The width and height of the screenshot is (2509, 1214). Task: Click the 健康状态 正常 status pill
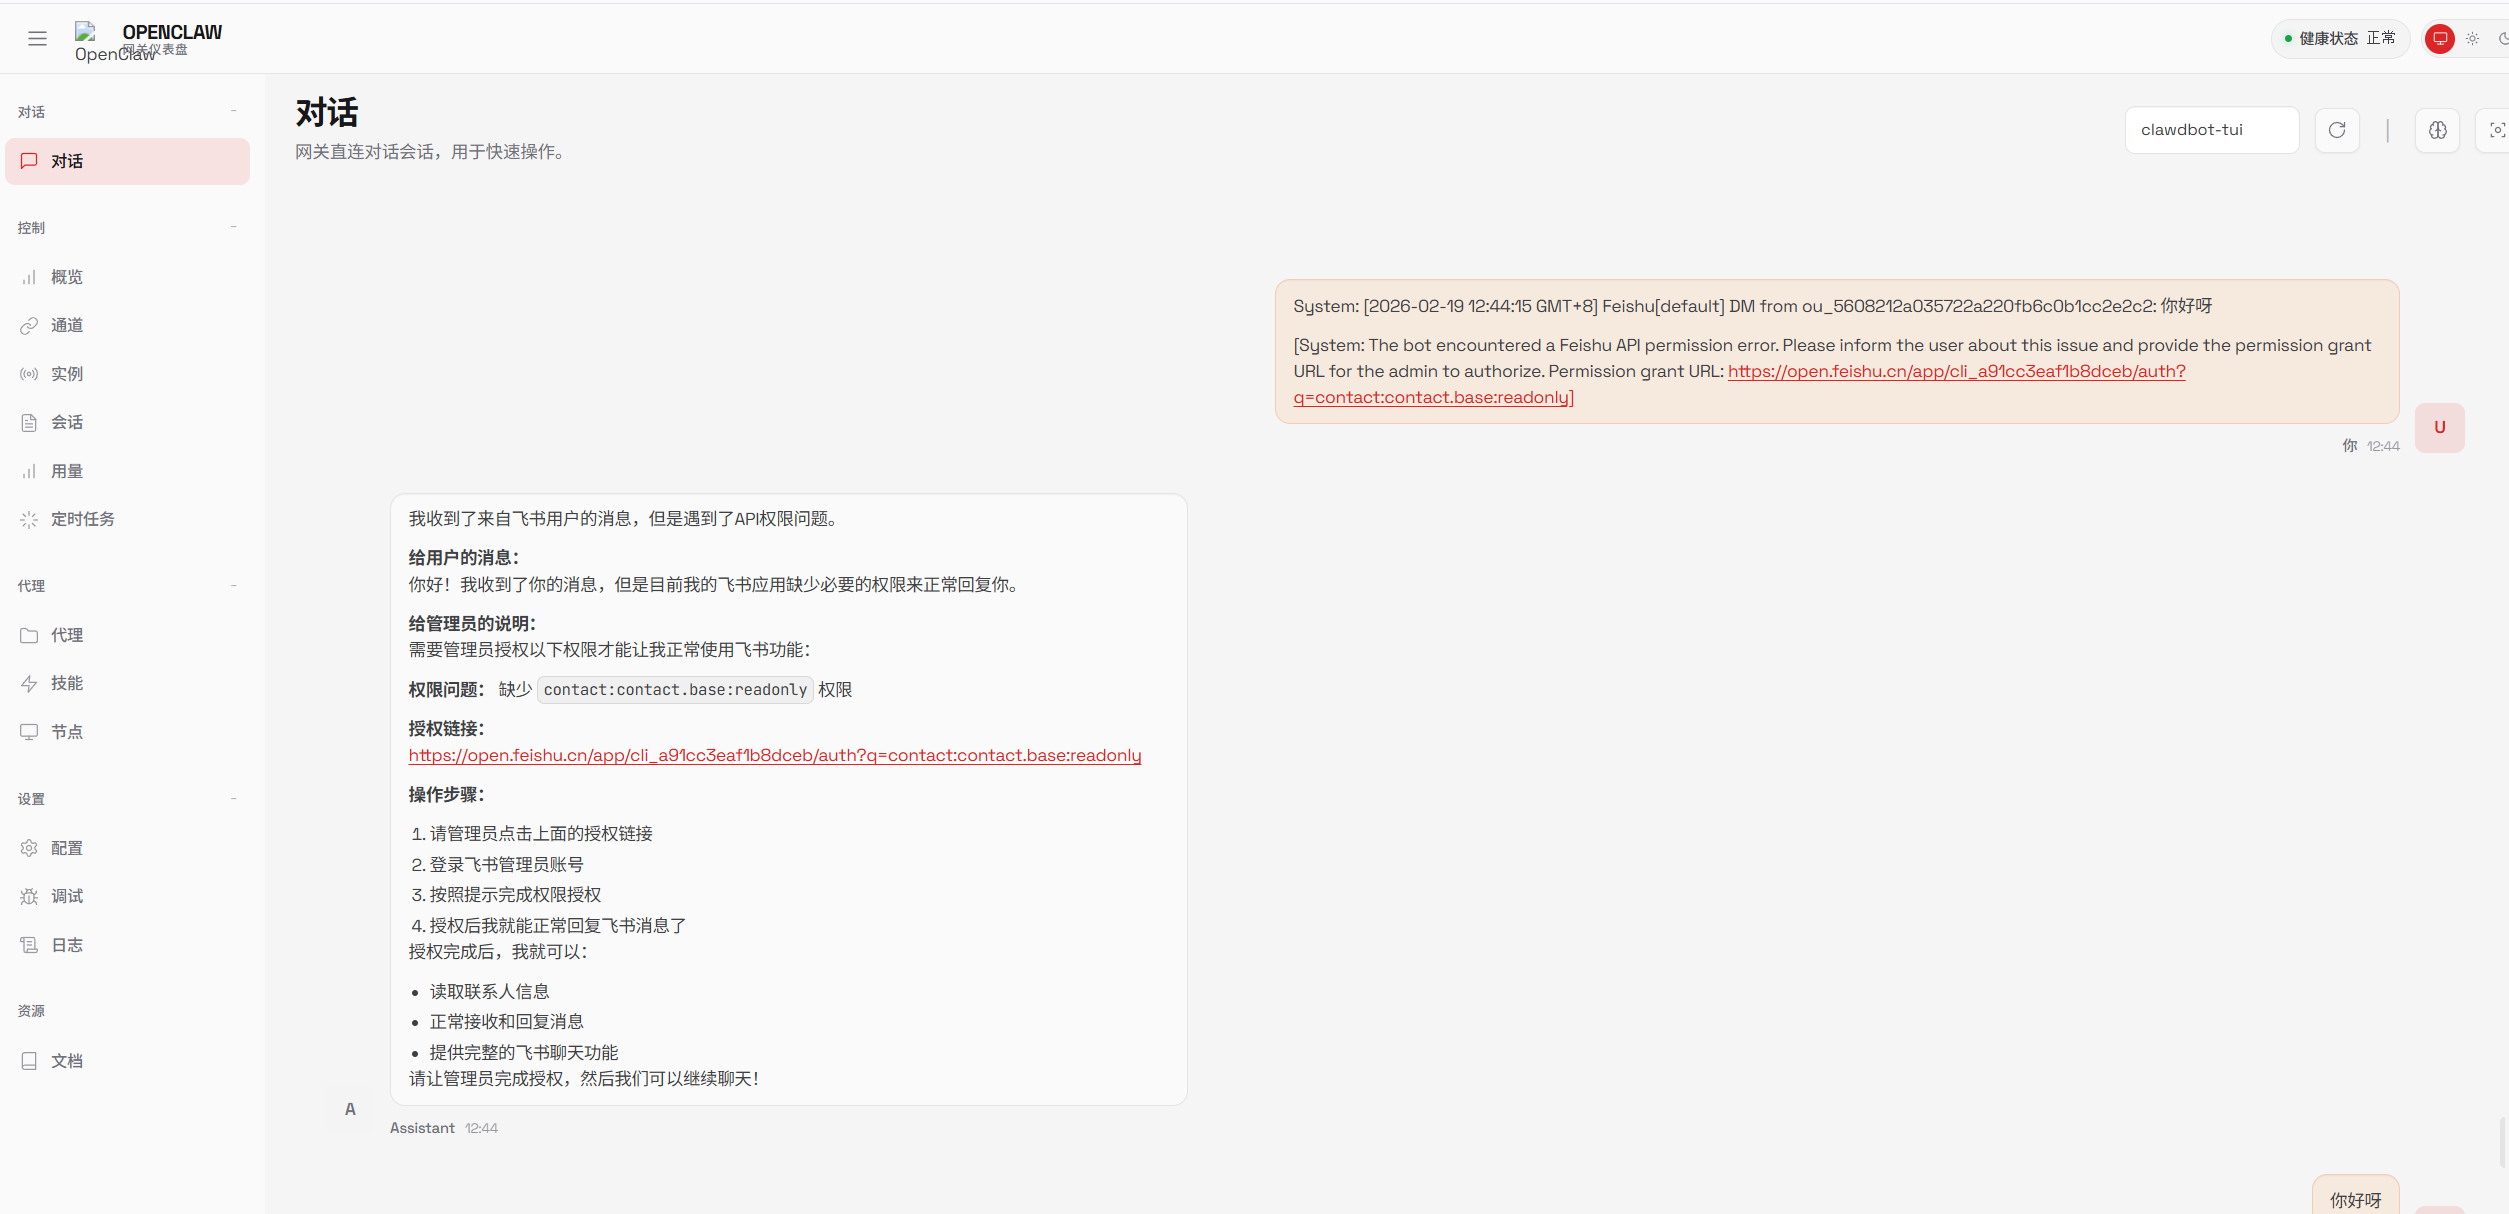(2339, 39)
